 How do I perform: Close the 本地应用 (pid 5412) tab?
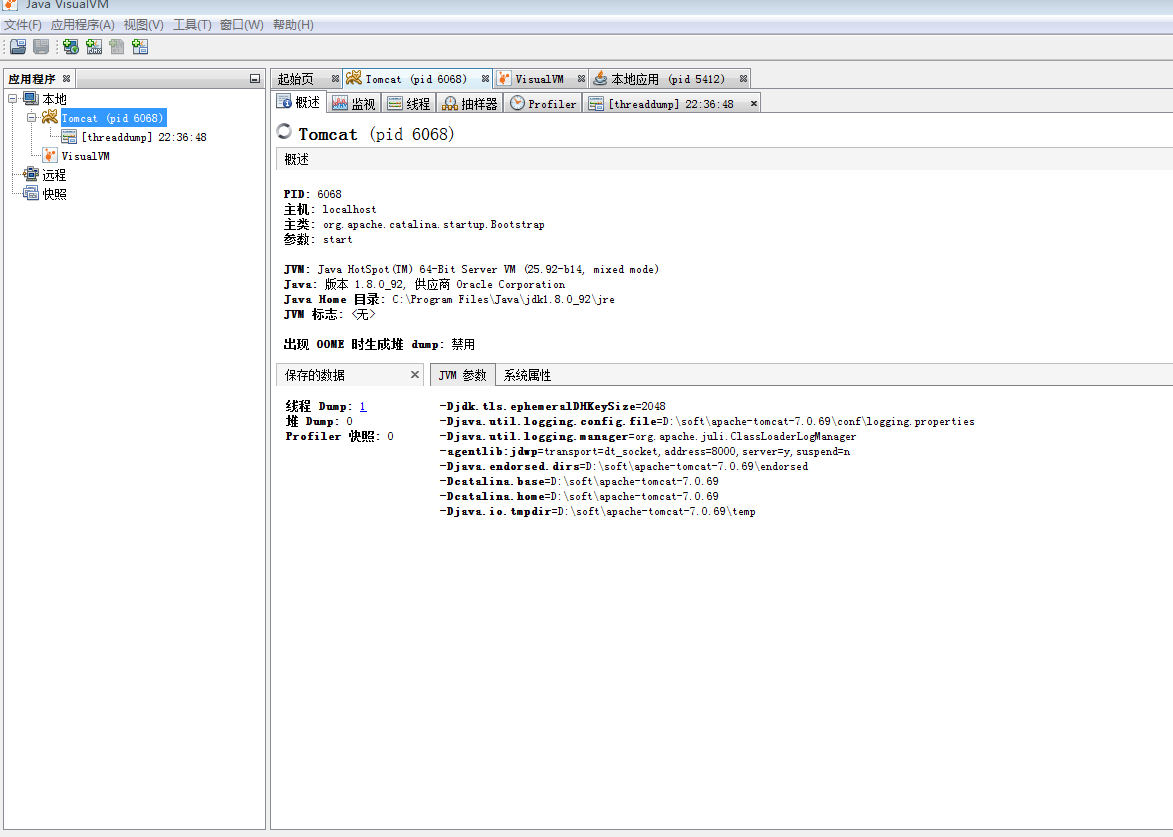click(x=743, y=79)
